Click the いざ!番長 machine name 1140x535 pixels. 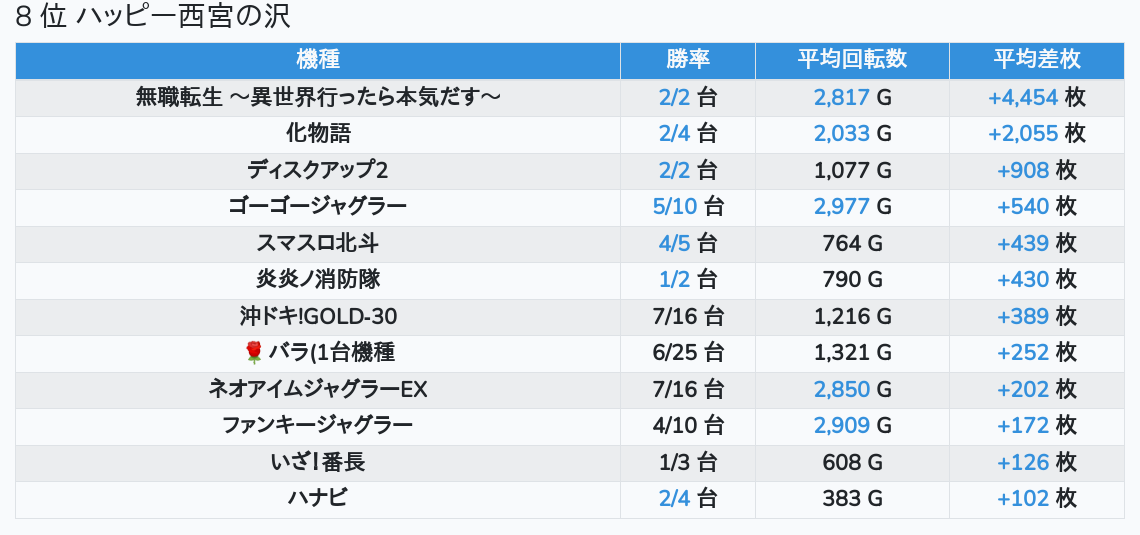pyautogui.click(x=318, y=462)
